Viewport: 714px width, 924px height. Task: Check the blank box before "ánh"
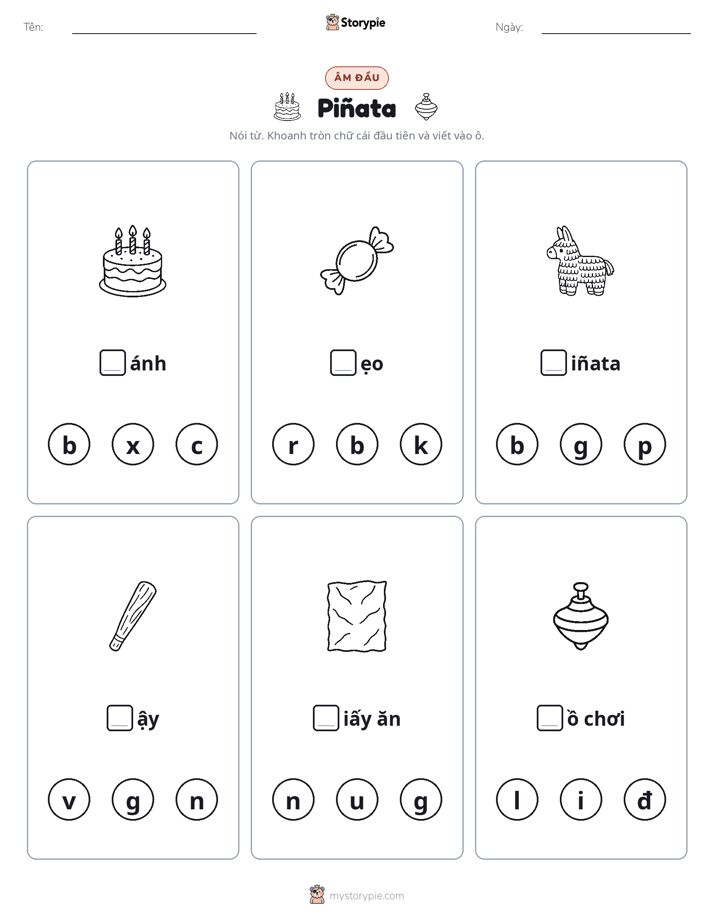(112, 363)
